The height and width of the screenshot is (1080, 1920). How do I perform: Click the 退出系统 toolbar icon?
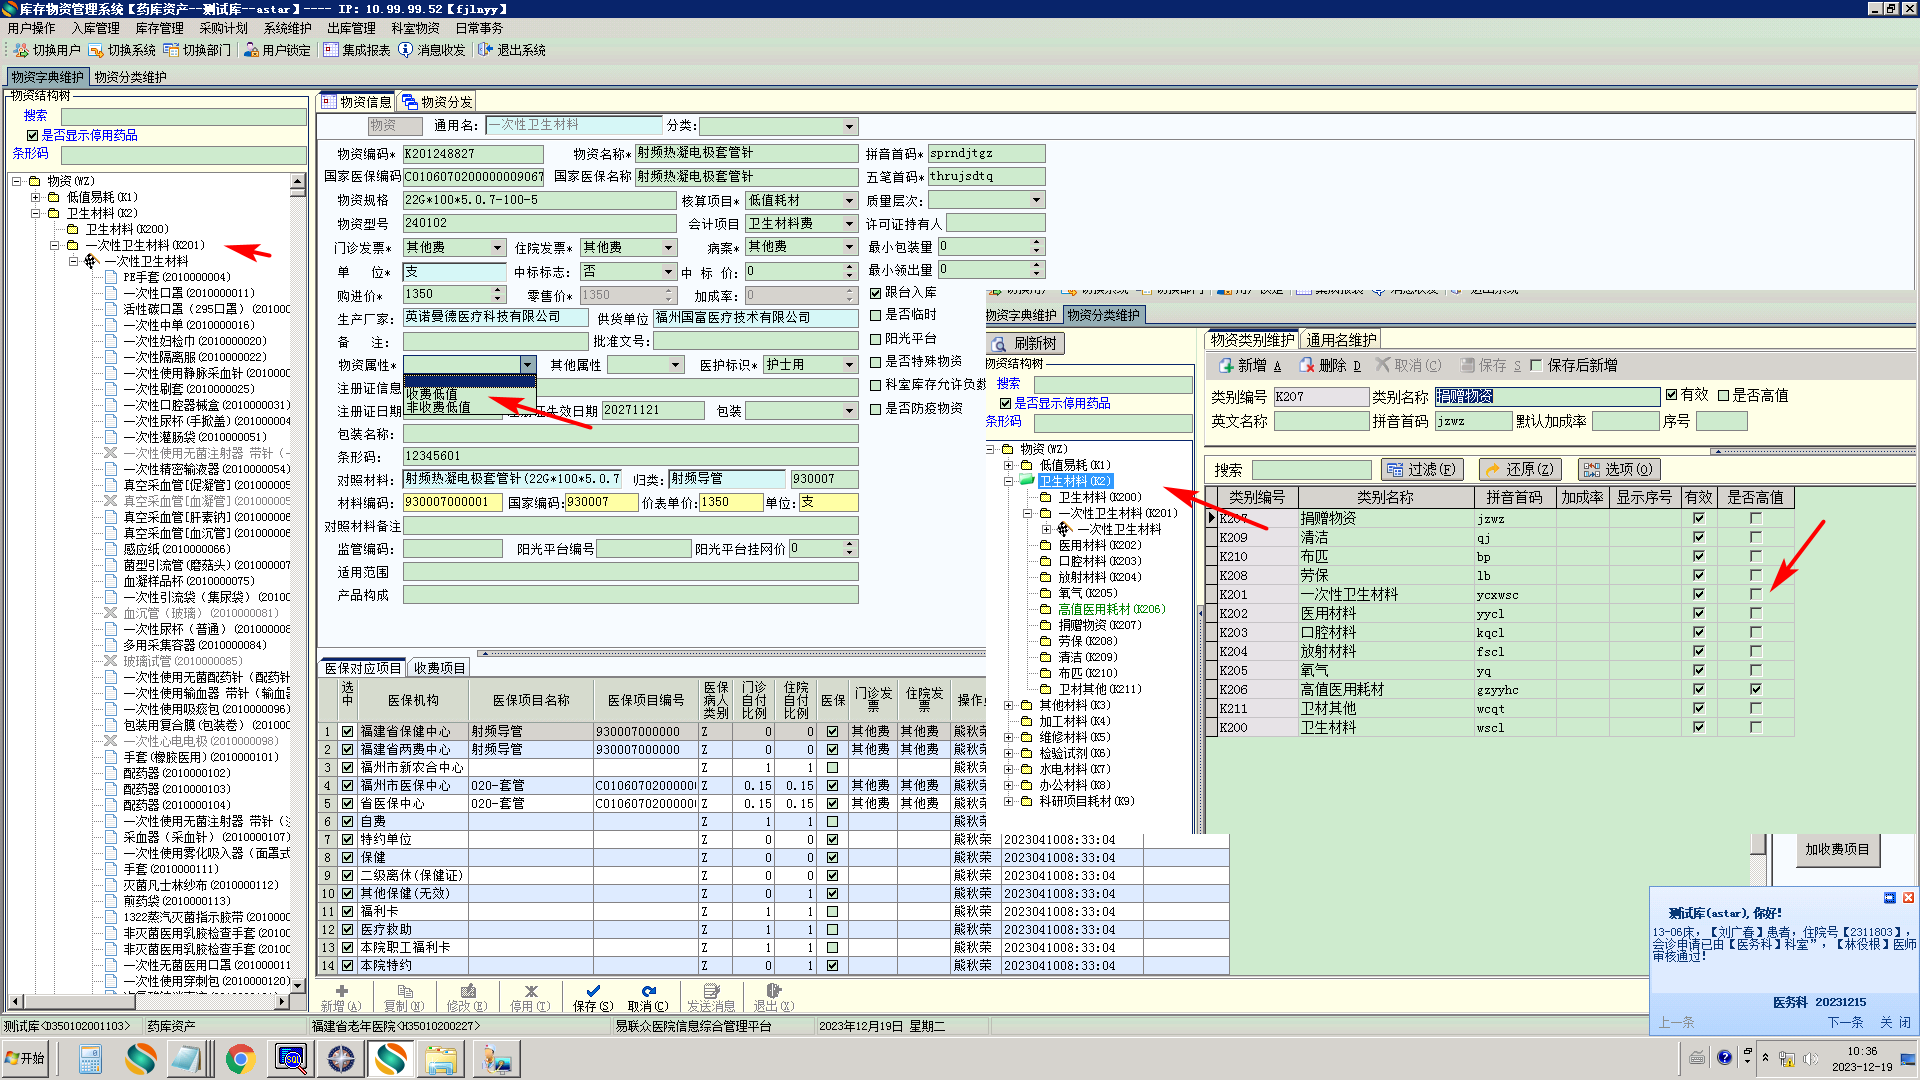click(486, 50)
